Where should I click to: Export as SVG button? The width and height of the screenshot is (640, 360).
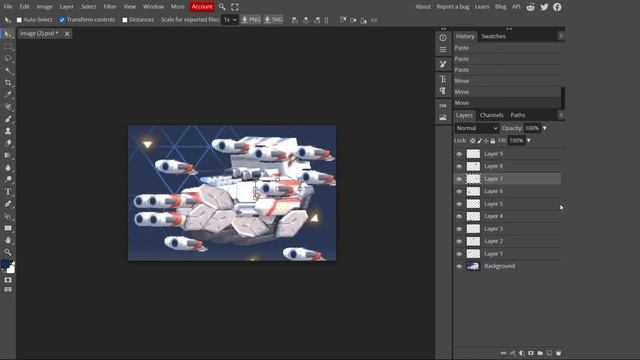[x=273, y=20]
